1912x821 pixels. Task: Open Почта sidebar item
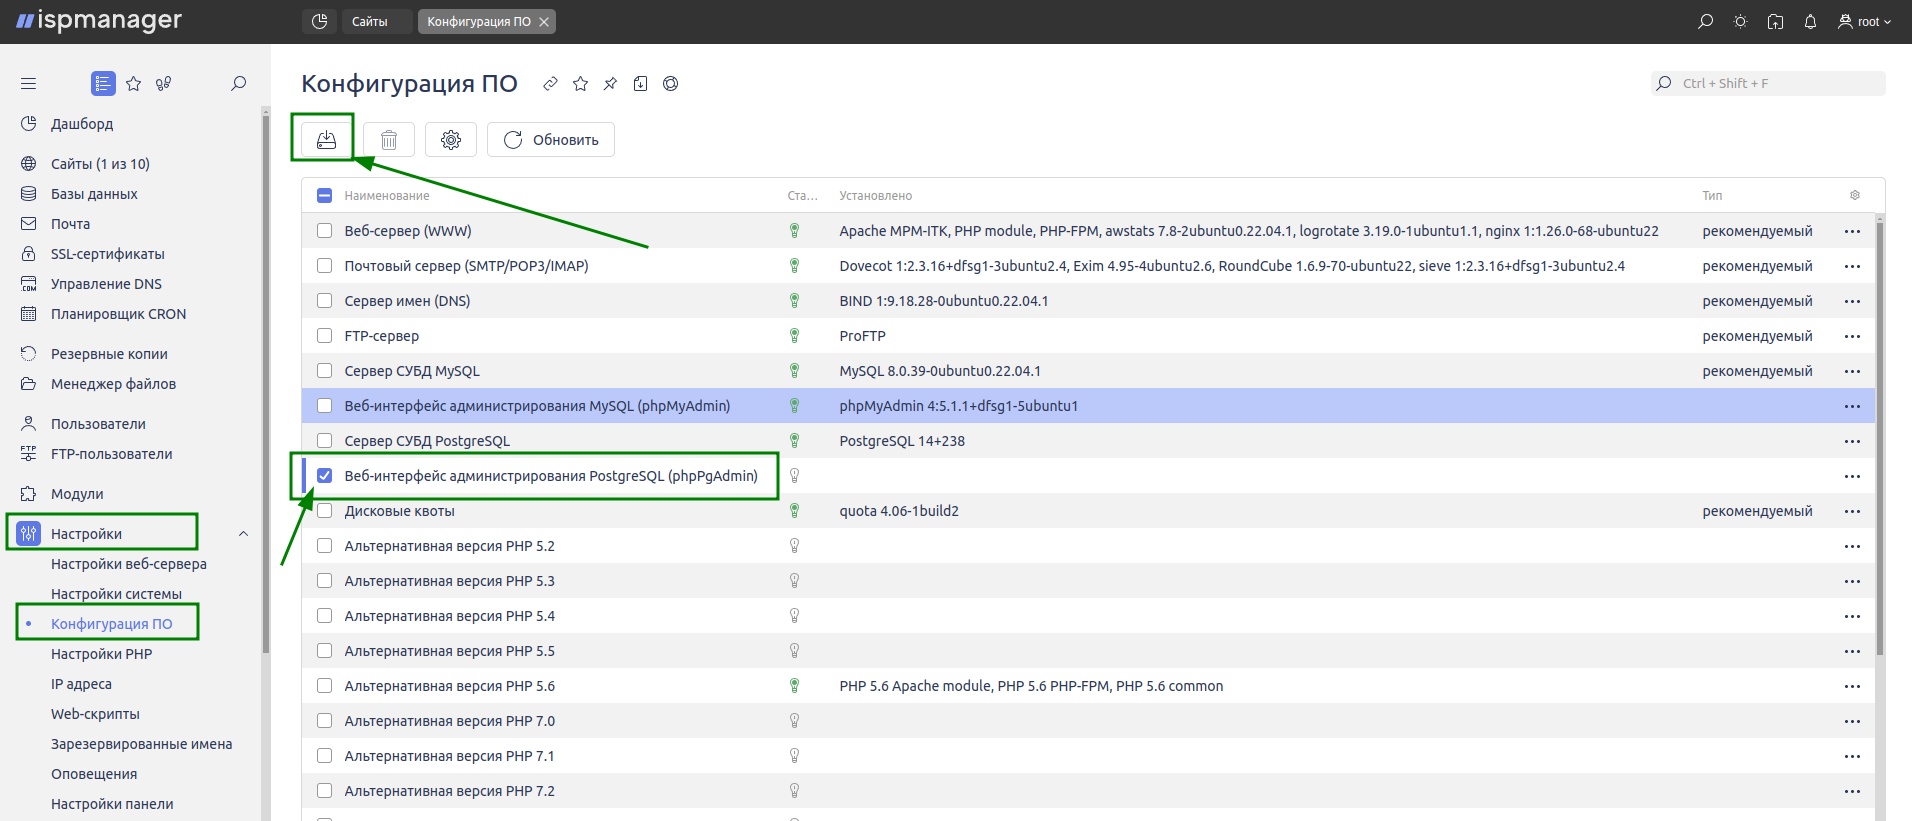[70, 224]
